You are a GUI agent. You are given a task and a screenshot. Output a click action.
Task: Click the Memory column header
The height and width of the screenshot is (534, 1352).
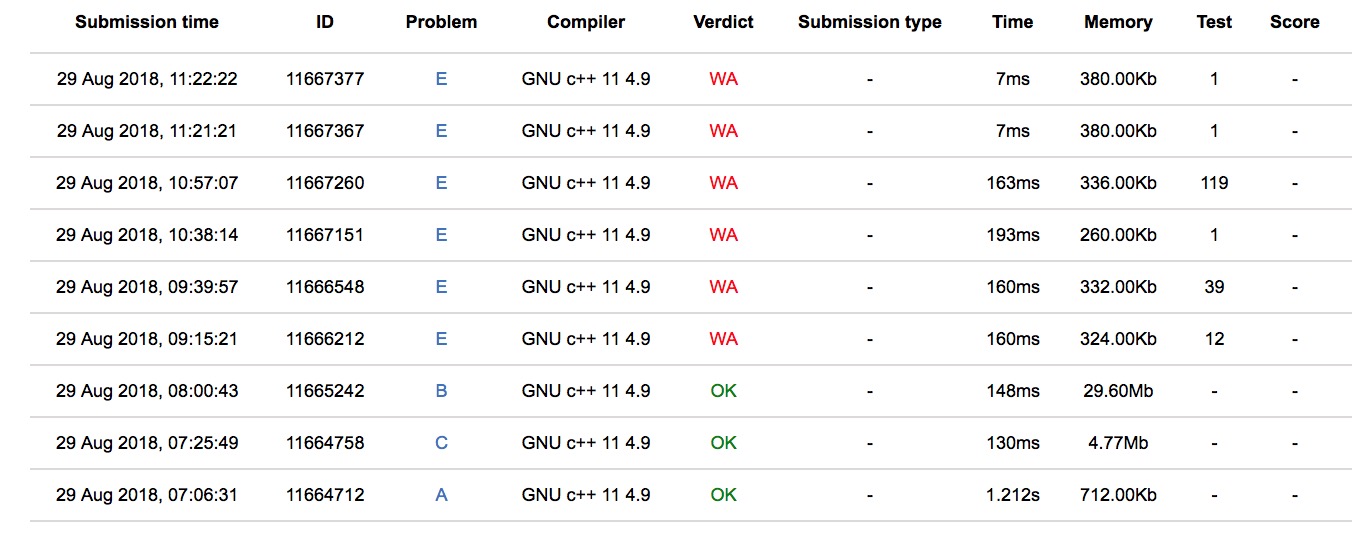pyautogui.click(x=1118, y=22)
